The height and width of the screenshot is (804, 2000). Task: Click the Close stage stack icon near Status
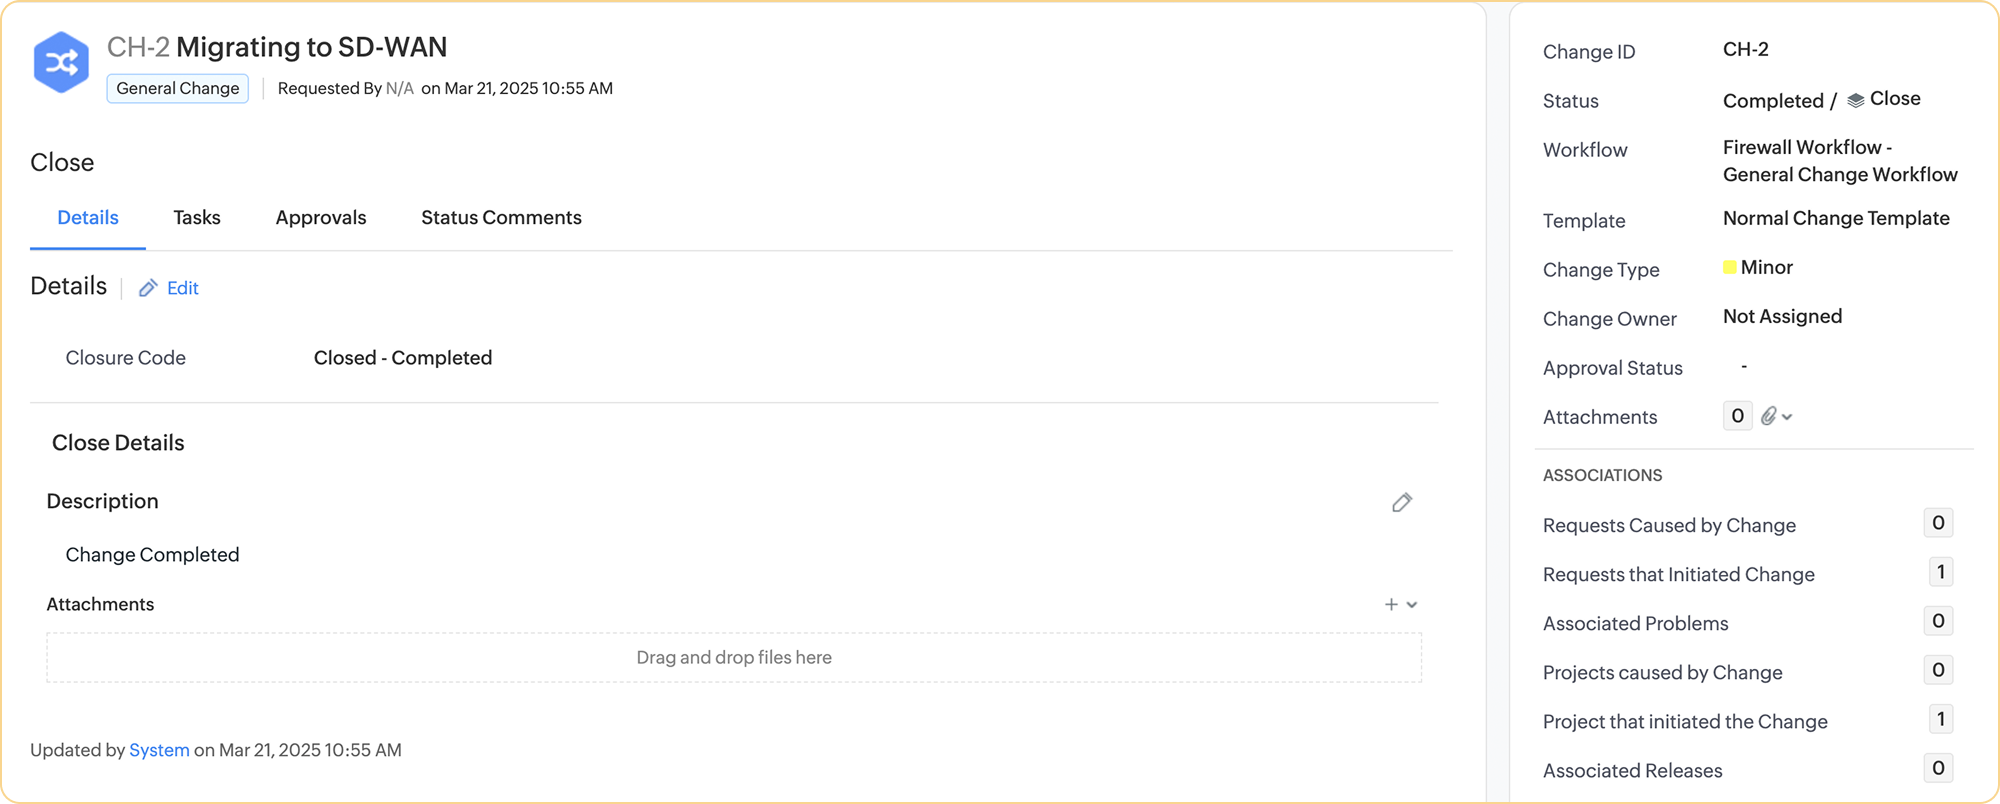tap(1856, 97)
